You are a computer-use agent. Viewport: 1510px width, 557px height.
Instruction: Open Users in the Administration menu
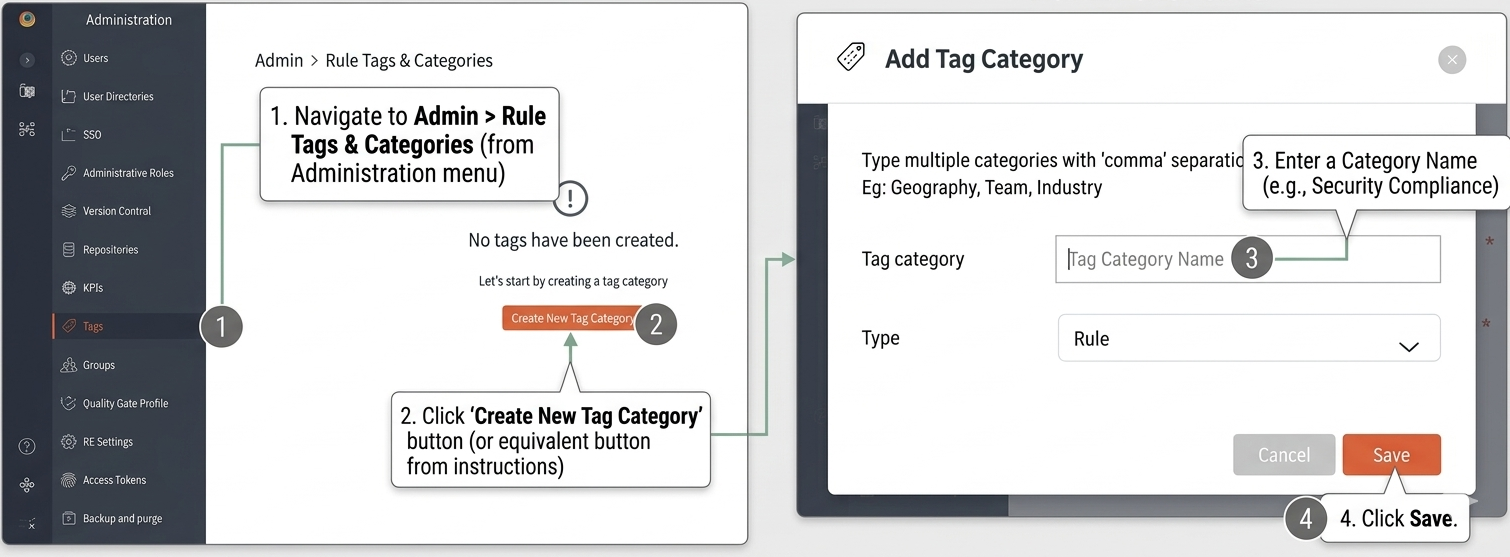95,58
